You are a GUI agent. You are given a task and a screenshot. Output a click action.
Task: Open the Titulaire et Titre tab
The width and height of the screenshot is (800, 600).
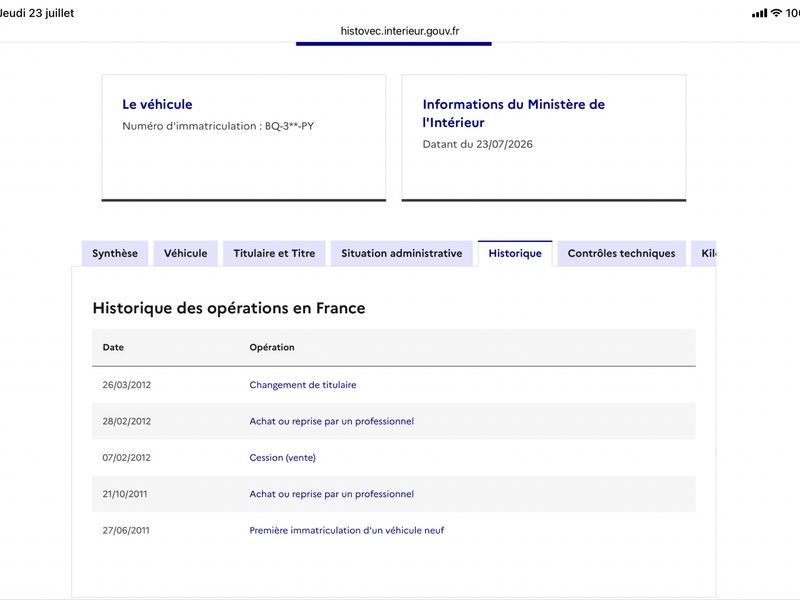point(274,253)
